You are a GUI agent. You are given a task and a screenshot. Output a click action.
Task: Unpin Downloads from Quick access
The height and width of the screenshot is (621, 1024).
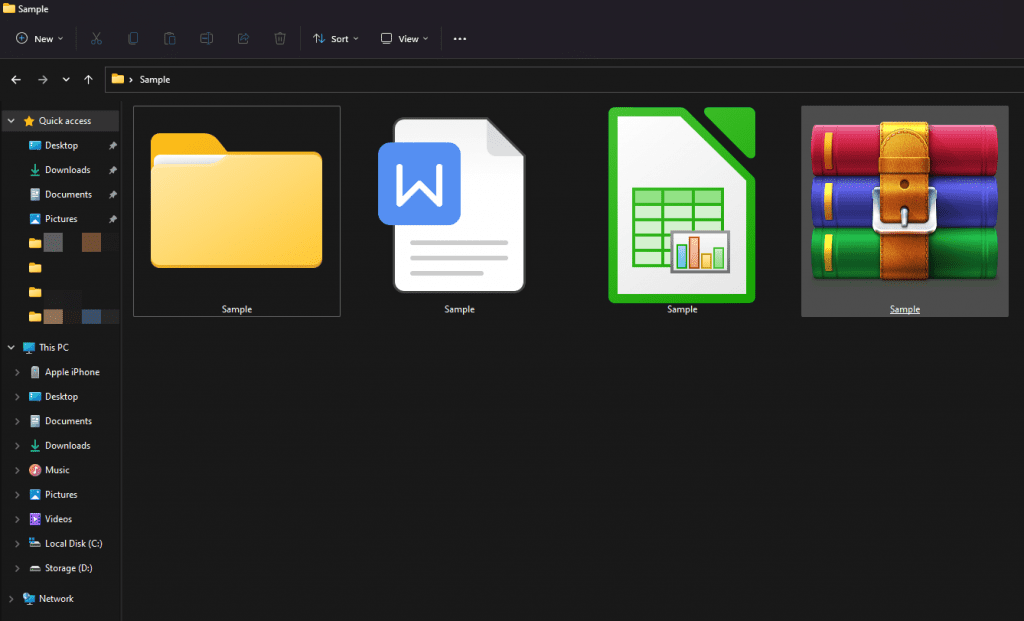pyautogui.click(x=111, y=169)
